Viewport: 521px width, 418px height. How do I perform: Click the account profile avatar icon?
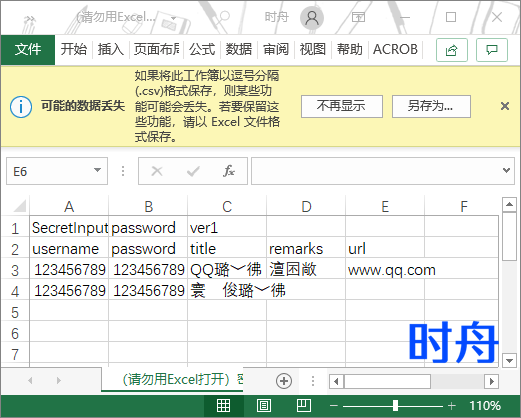[x=312, y=17]
